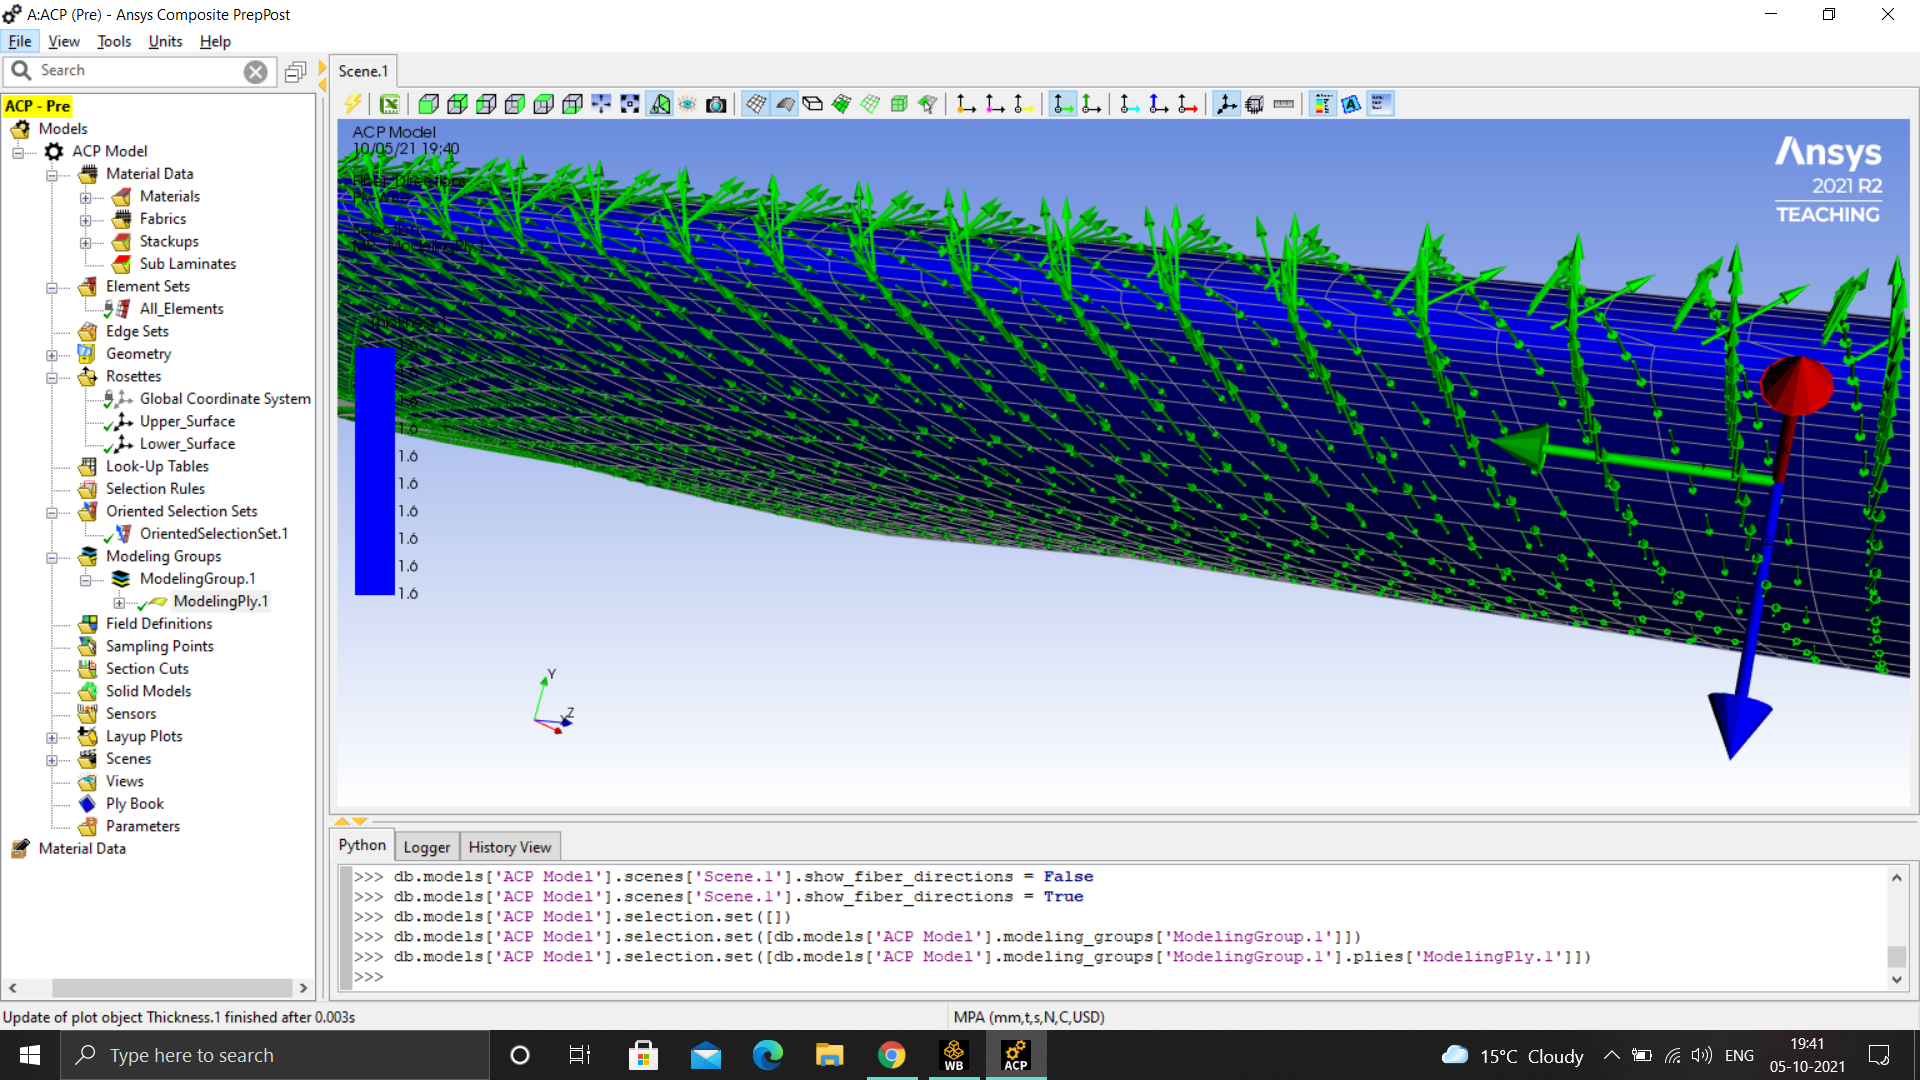Click the red arrow axis icon
This screenshot has width=1920, height=1080.
1188,104
